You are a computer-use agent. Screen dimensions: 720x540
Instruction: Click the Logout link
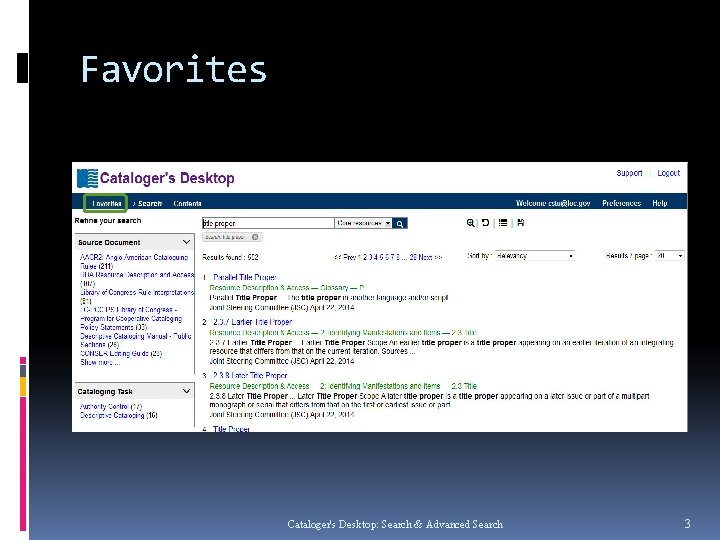pos(668,173)
